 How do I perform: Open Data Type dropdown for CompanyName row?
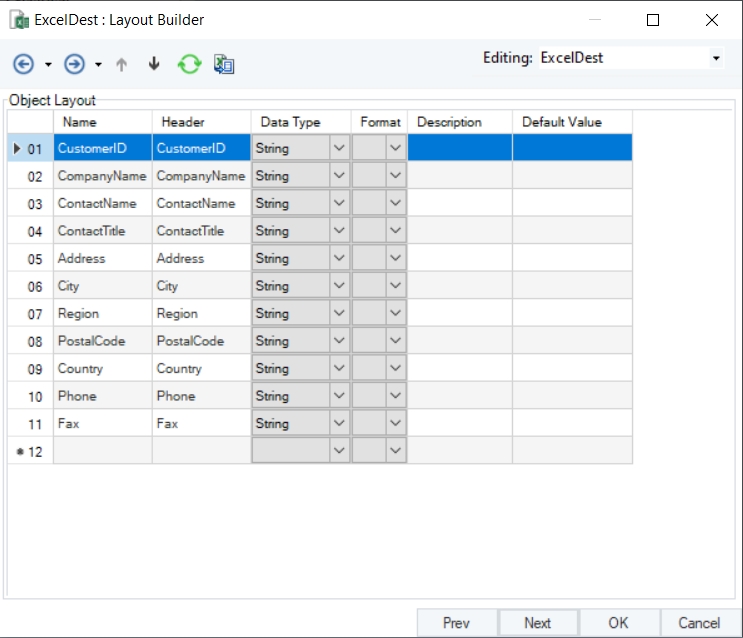coord(339,176)
